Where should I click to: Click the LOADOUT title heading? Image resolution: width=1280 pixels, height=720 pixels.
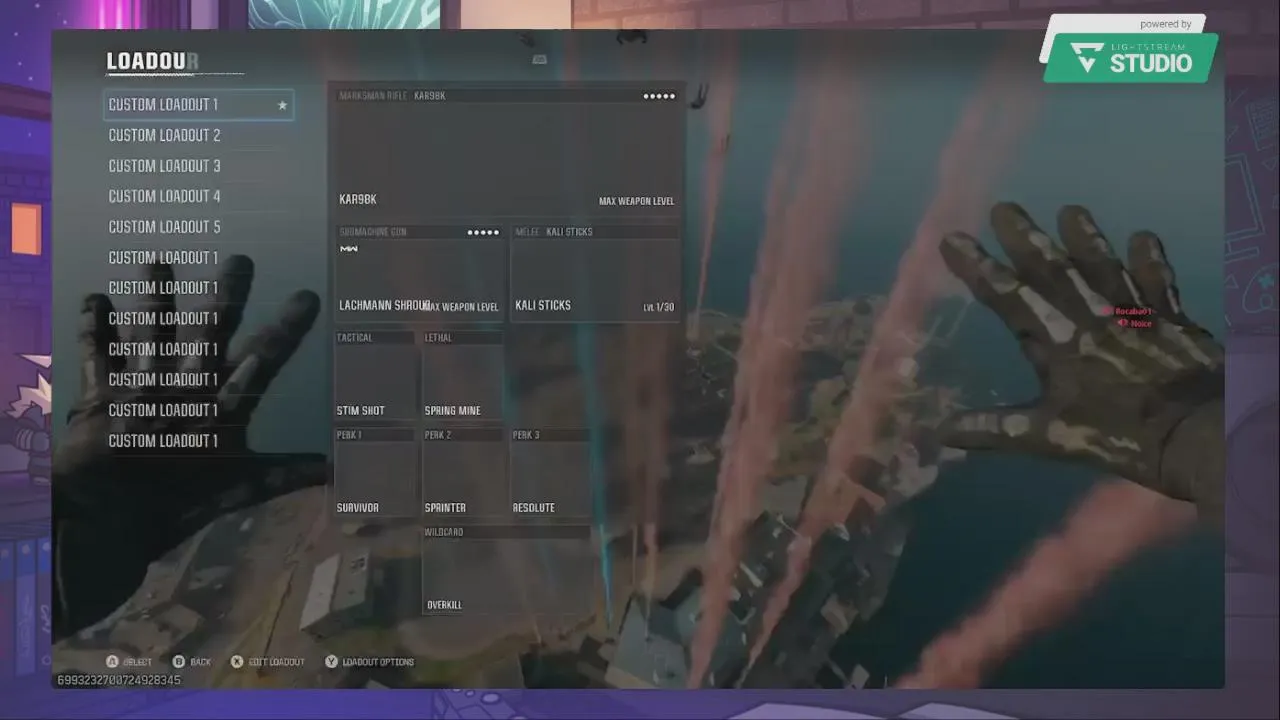(x=153, y=62)
